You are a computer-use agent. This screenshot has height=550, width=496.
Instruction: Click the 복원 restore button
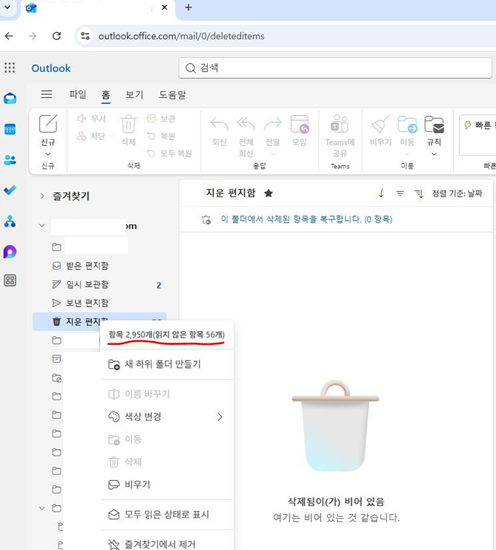point(161,136)
